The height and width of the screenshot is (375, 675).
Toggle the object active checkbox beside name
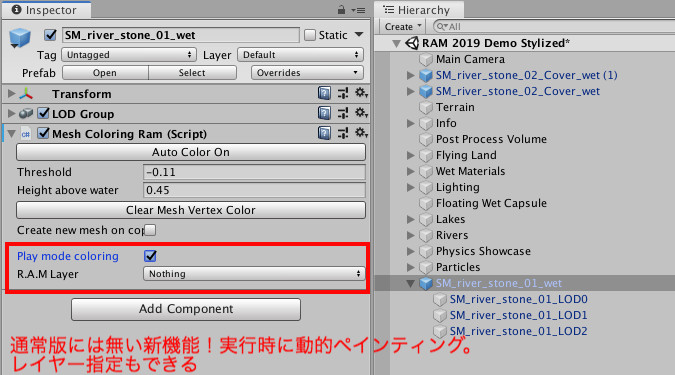point(50,35)
